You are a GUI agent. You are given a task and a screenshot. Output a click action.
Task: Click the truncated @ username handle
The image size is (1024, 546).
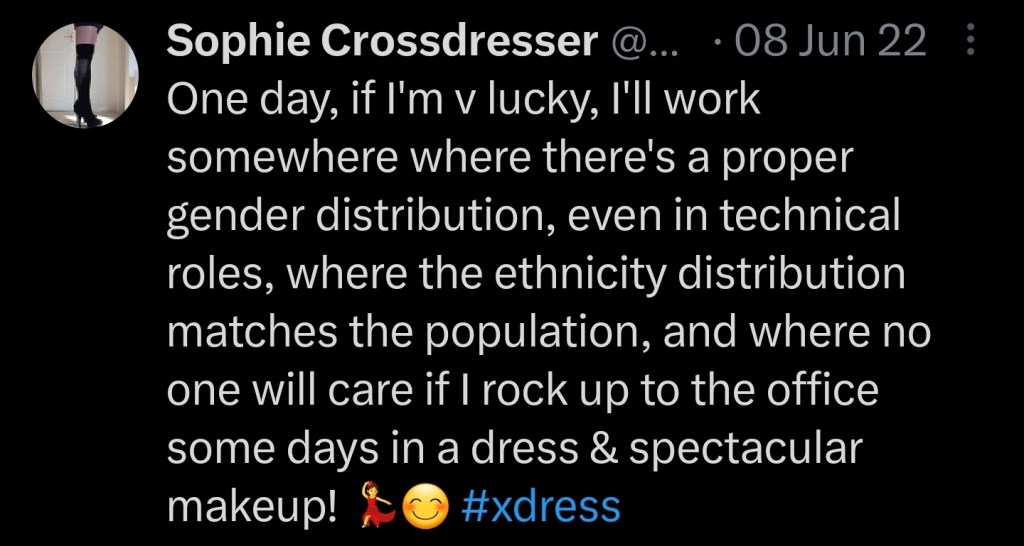pos(644,41)
